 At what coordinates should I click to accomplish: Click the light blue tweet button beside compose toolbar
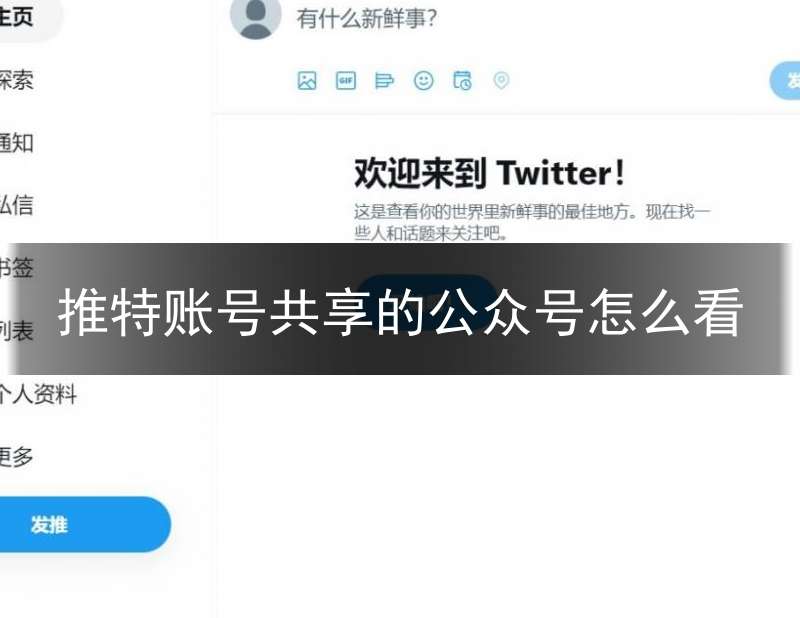(786, 81)
